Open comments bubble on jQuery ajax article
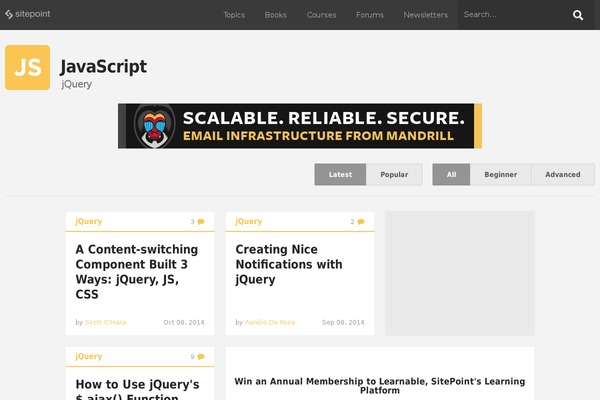 coord(201,357)
